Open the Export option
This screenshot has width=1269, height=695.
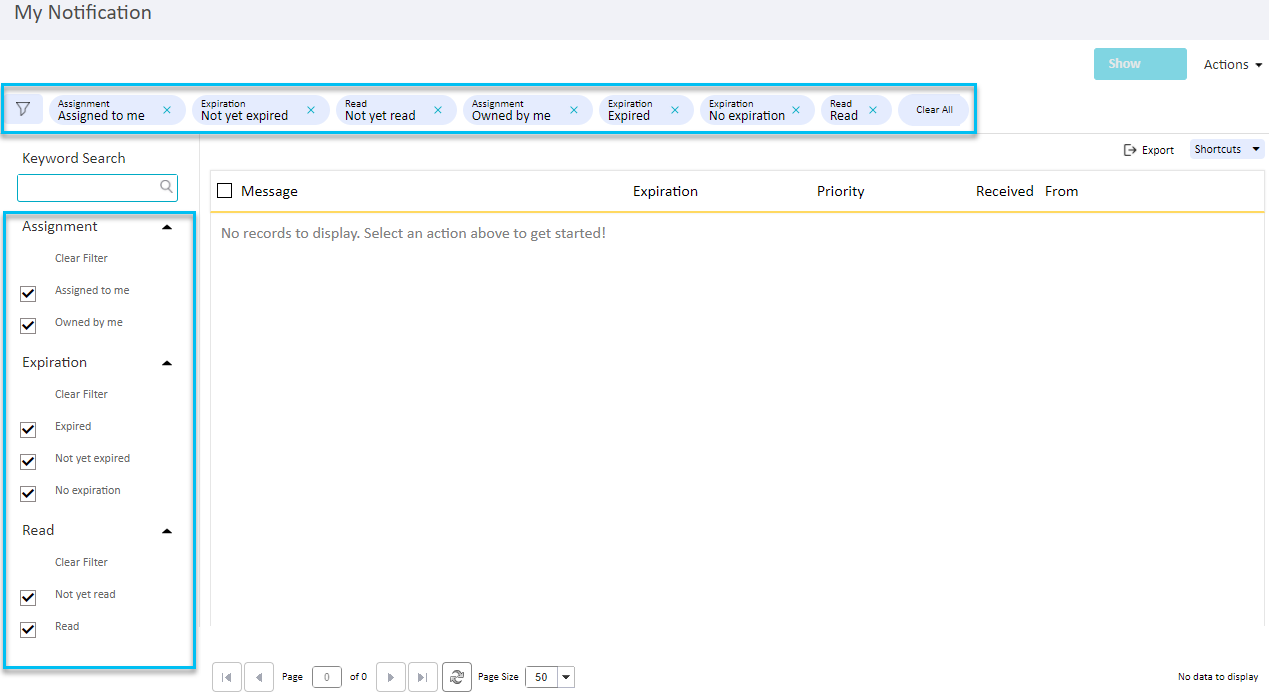tap(1148, 149)
